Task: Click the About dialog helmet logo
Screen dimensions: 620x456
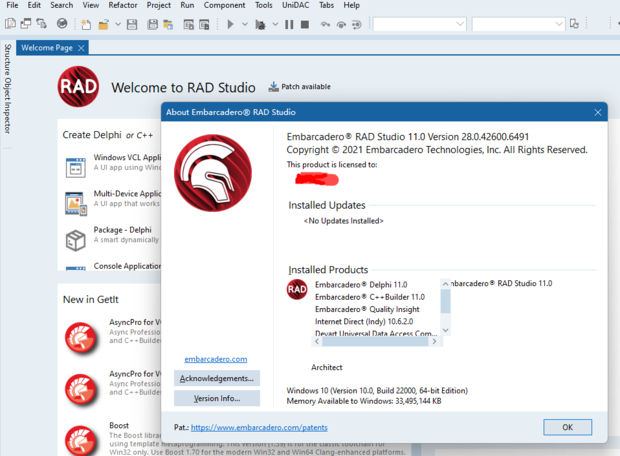Action: click(x=213, y=173)
